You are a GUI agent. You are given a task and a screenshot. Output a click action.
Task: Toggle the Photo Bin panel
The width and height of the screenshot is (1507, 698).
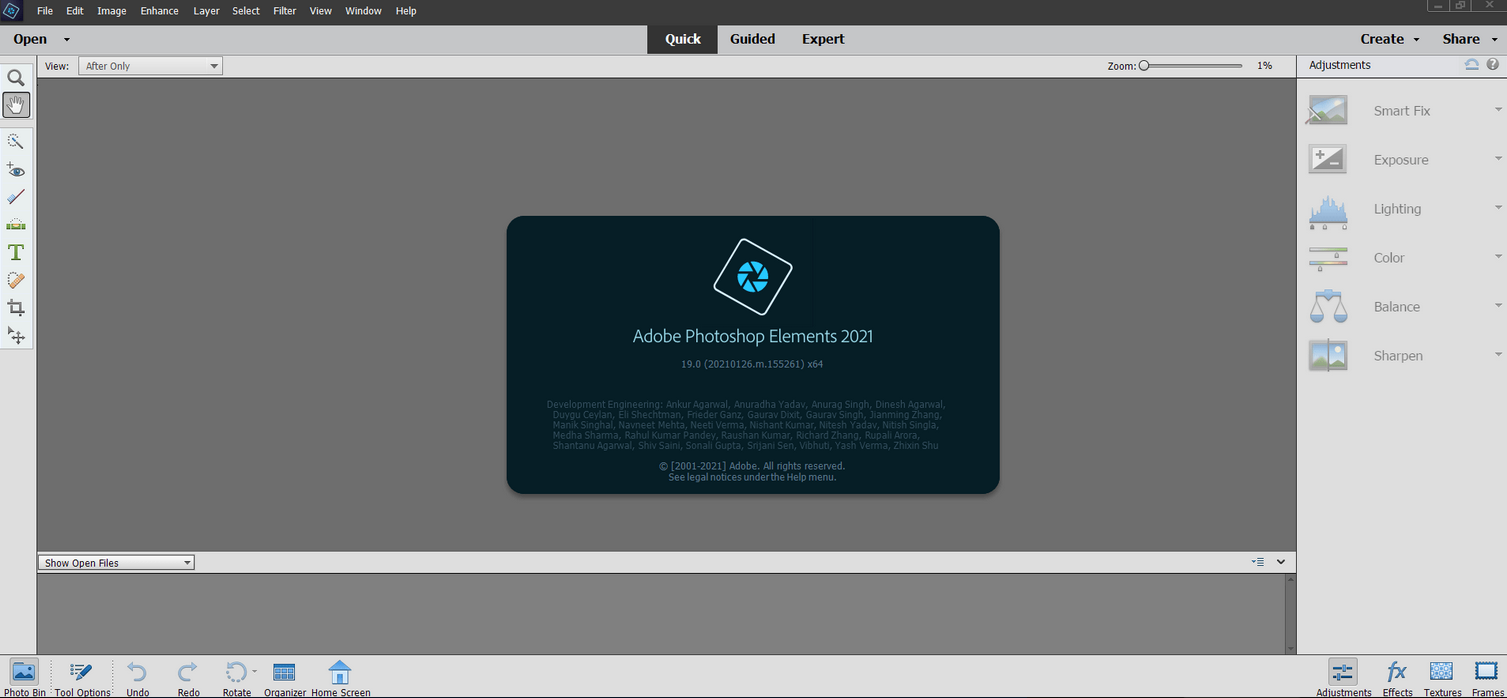[x=24, y=677]
